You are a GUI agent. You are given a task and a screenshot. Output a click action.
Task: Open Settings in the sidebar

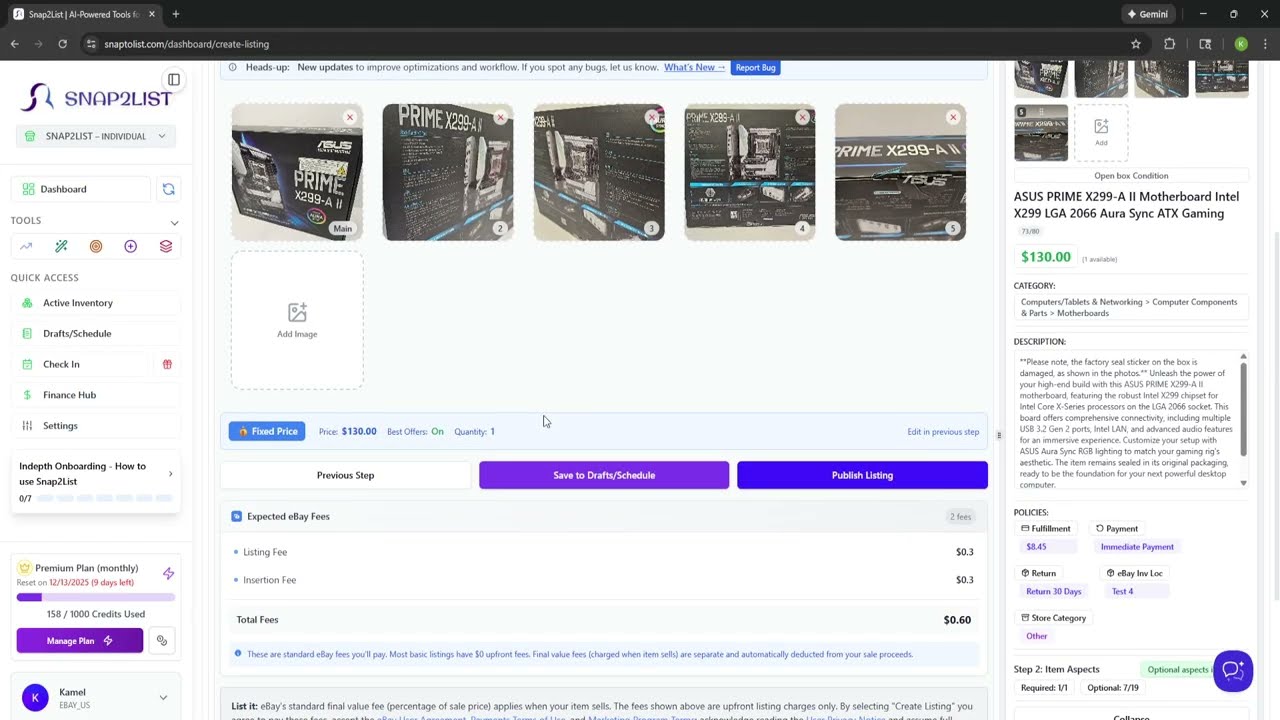96,425
